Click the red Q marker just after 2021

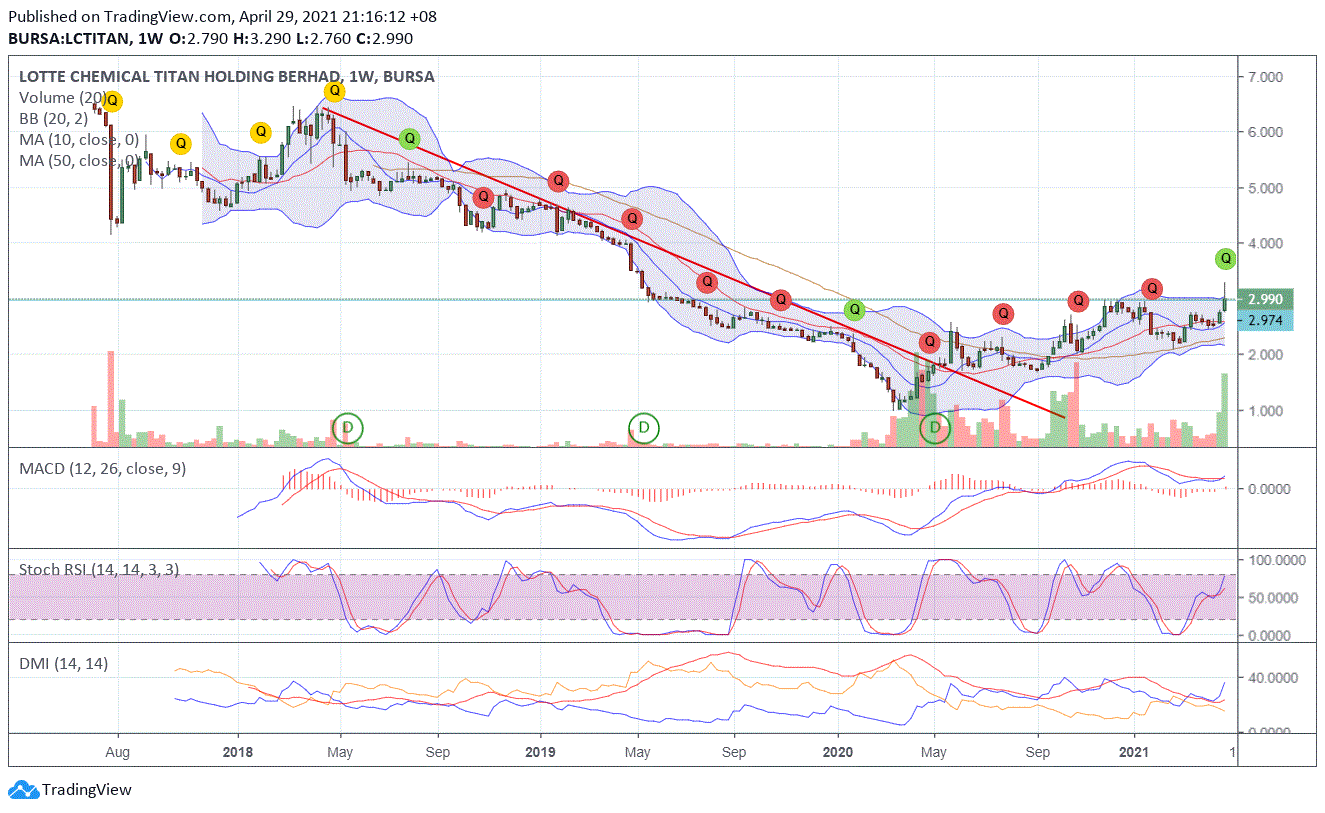[x=1152, y=289]
